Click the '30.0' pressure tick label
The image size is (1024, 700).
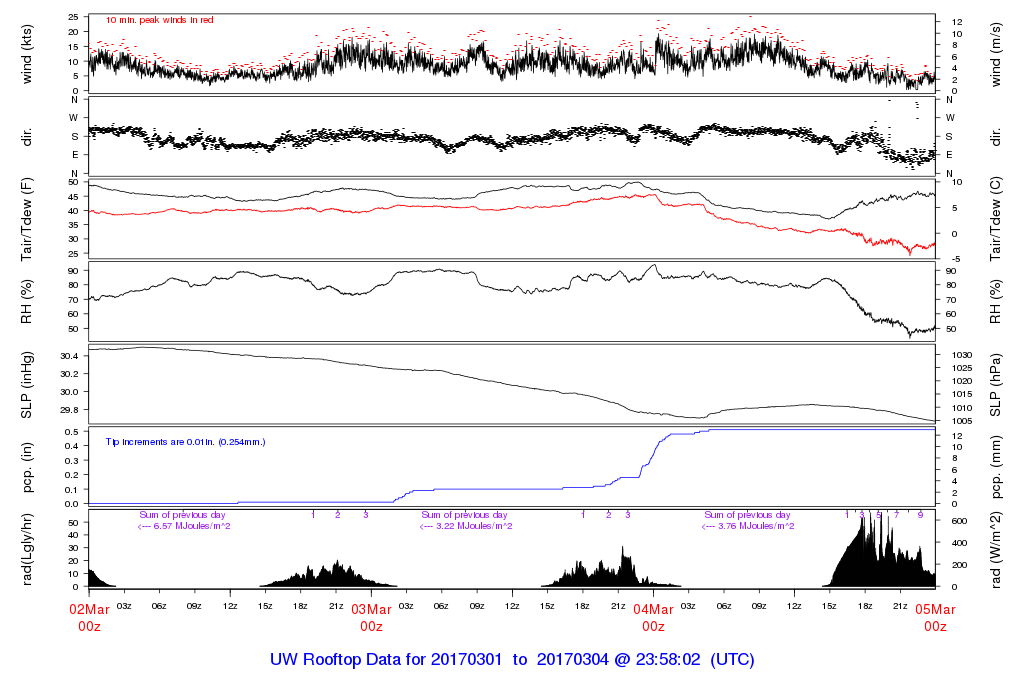pos(69,392)
